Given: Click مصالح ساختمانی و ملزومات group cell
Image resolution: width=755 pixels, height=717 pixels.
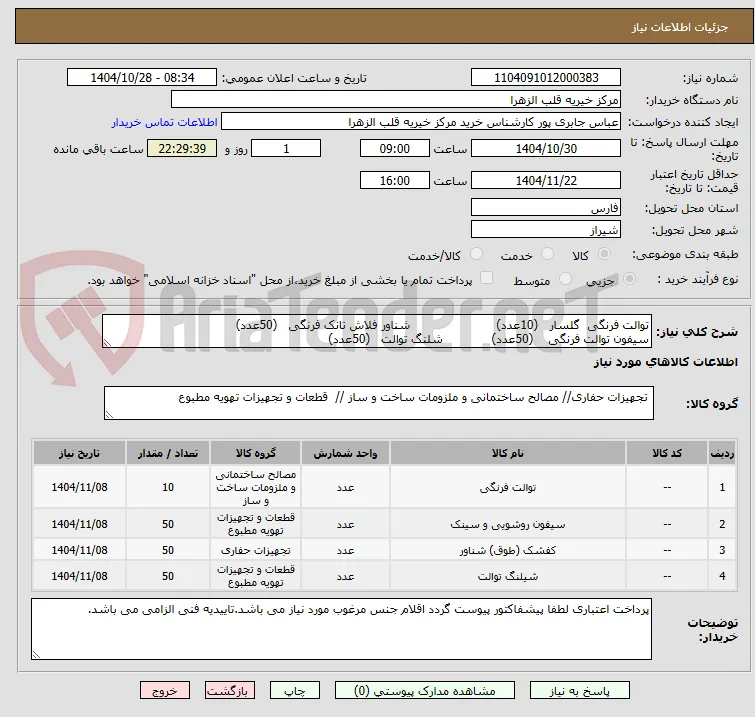Looking at the screenshot, I should (255, 487).
